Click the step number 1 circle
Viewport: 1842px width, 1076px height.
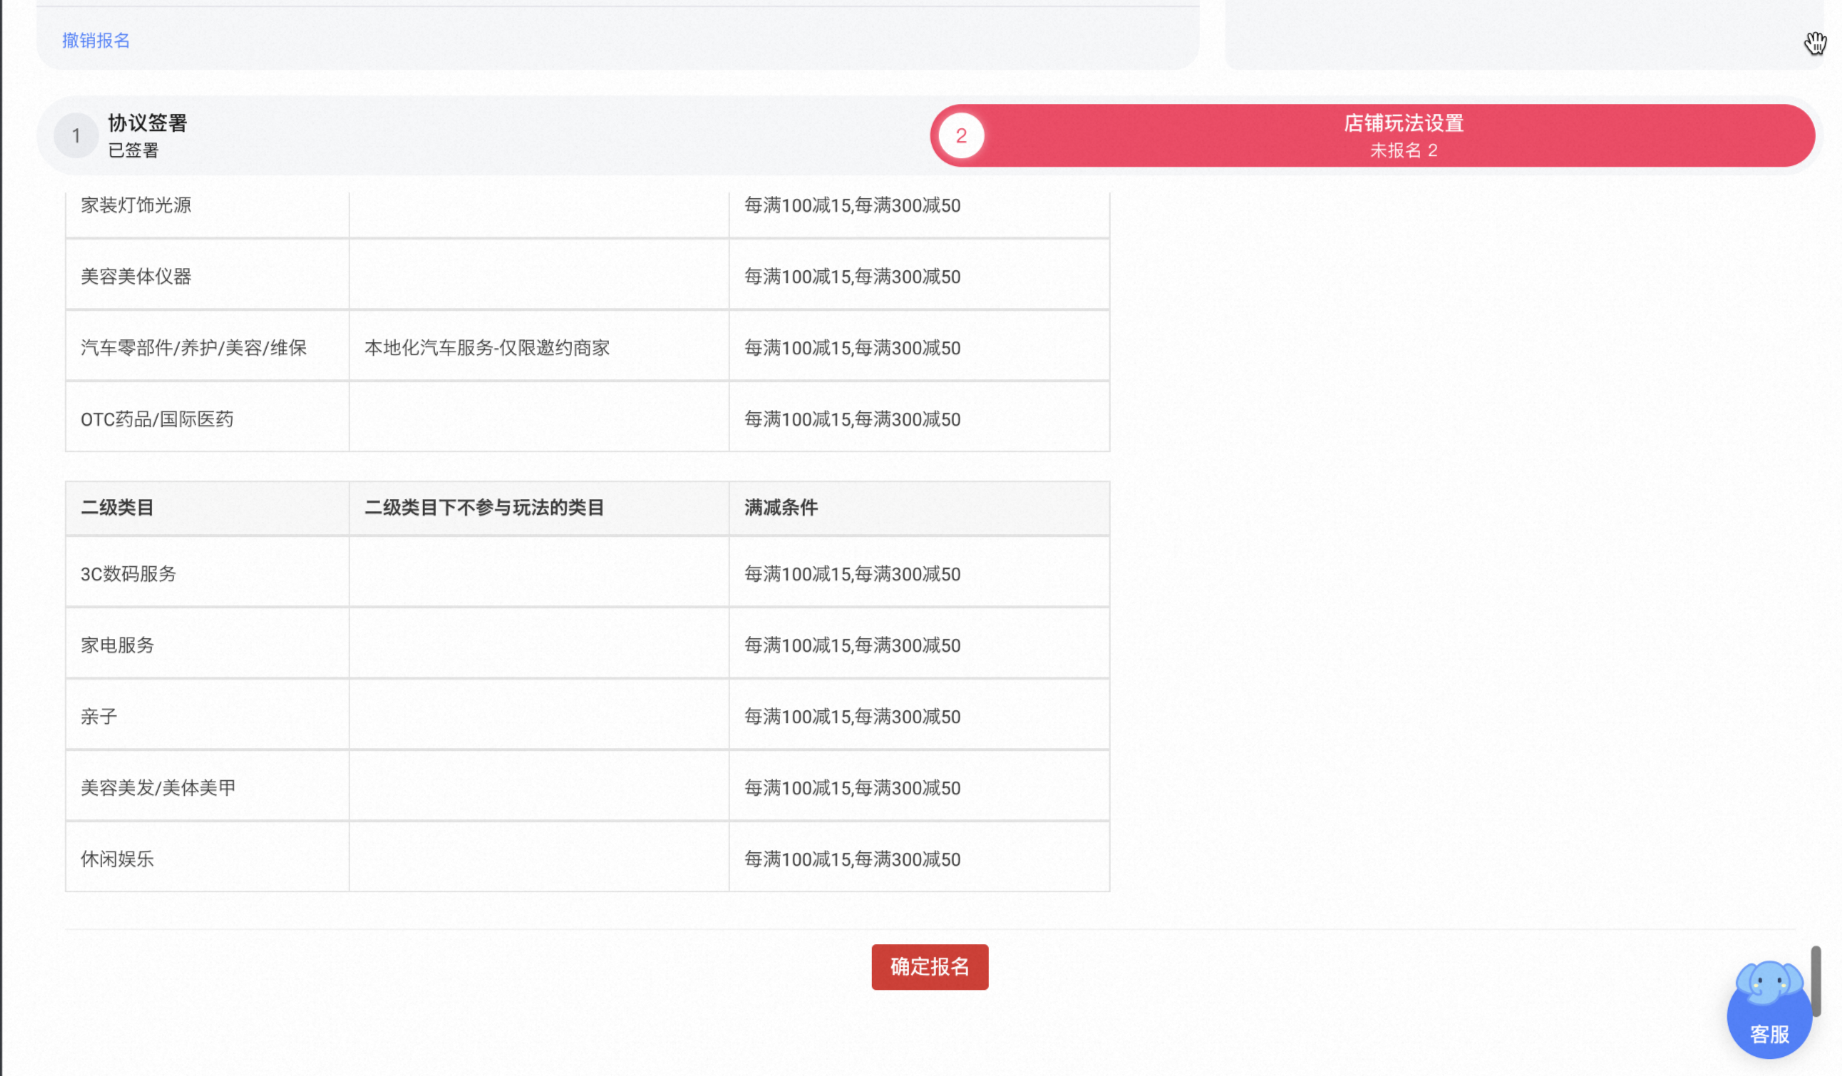coord(76,136)
